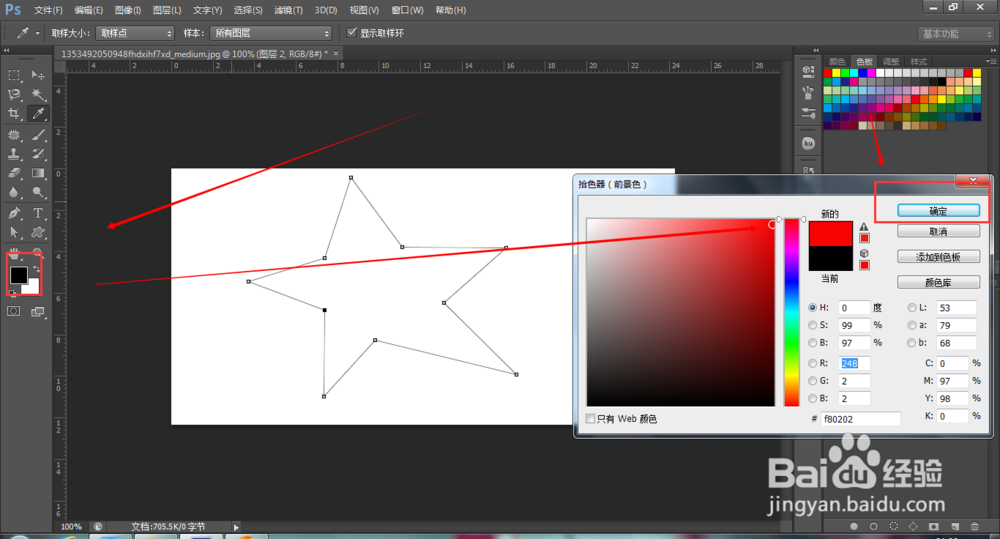Select the S saturation radio button
The image size is (1000, 539).
click(x=812, y=325)
